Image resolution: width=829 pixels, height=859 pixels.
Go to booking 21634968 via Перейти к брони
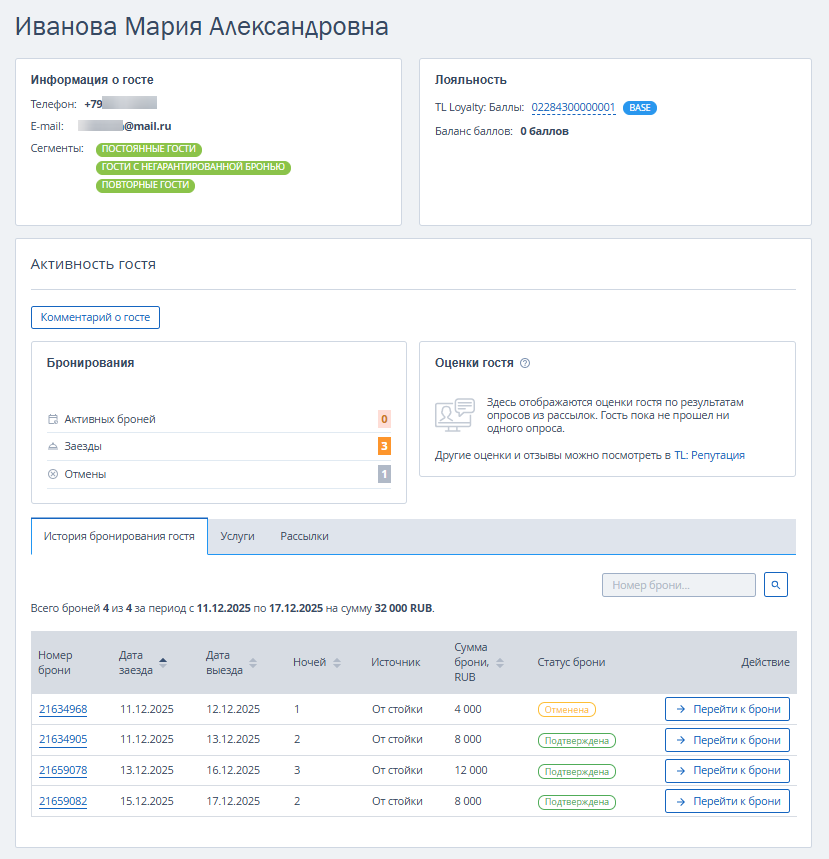click(x=727, y=709)
